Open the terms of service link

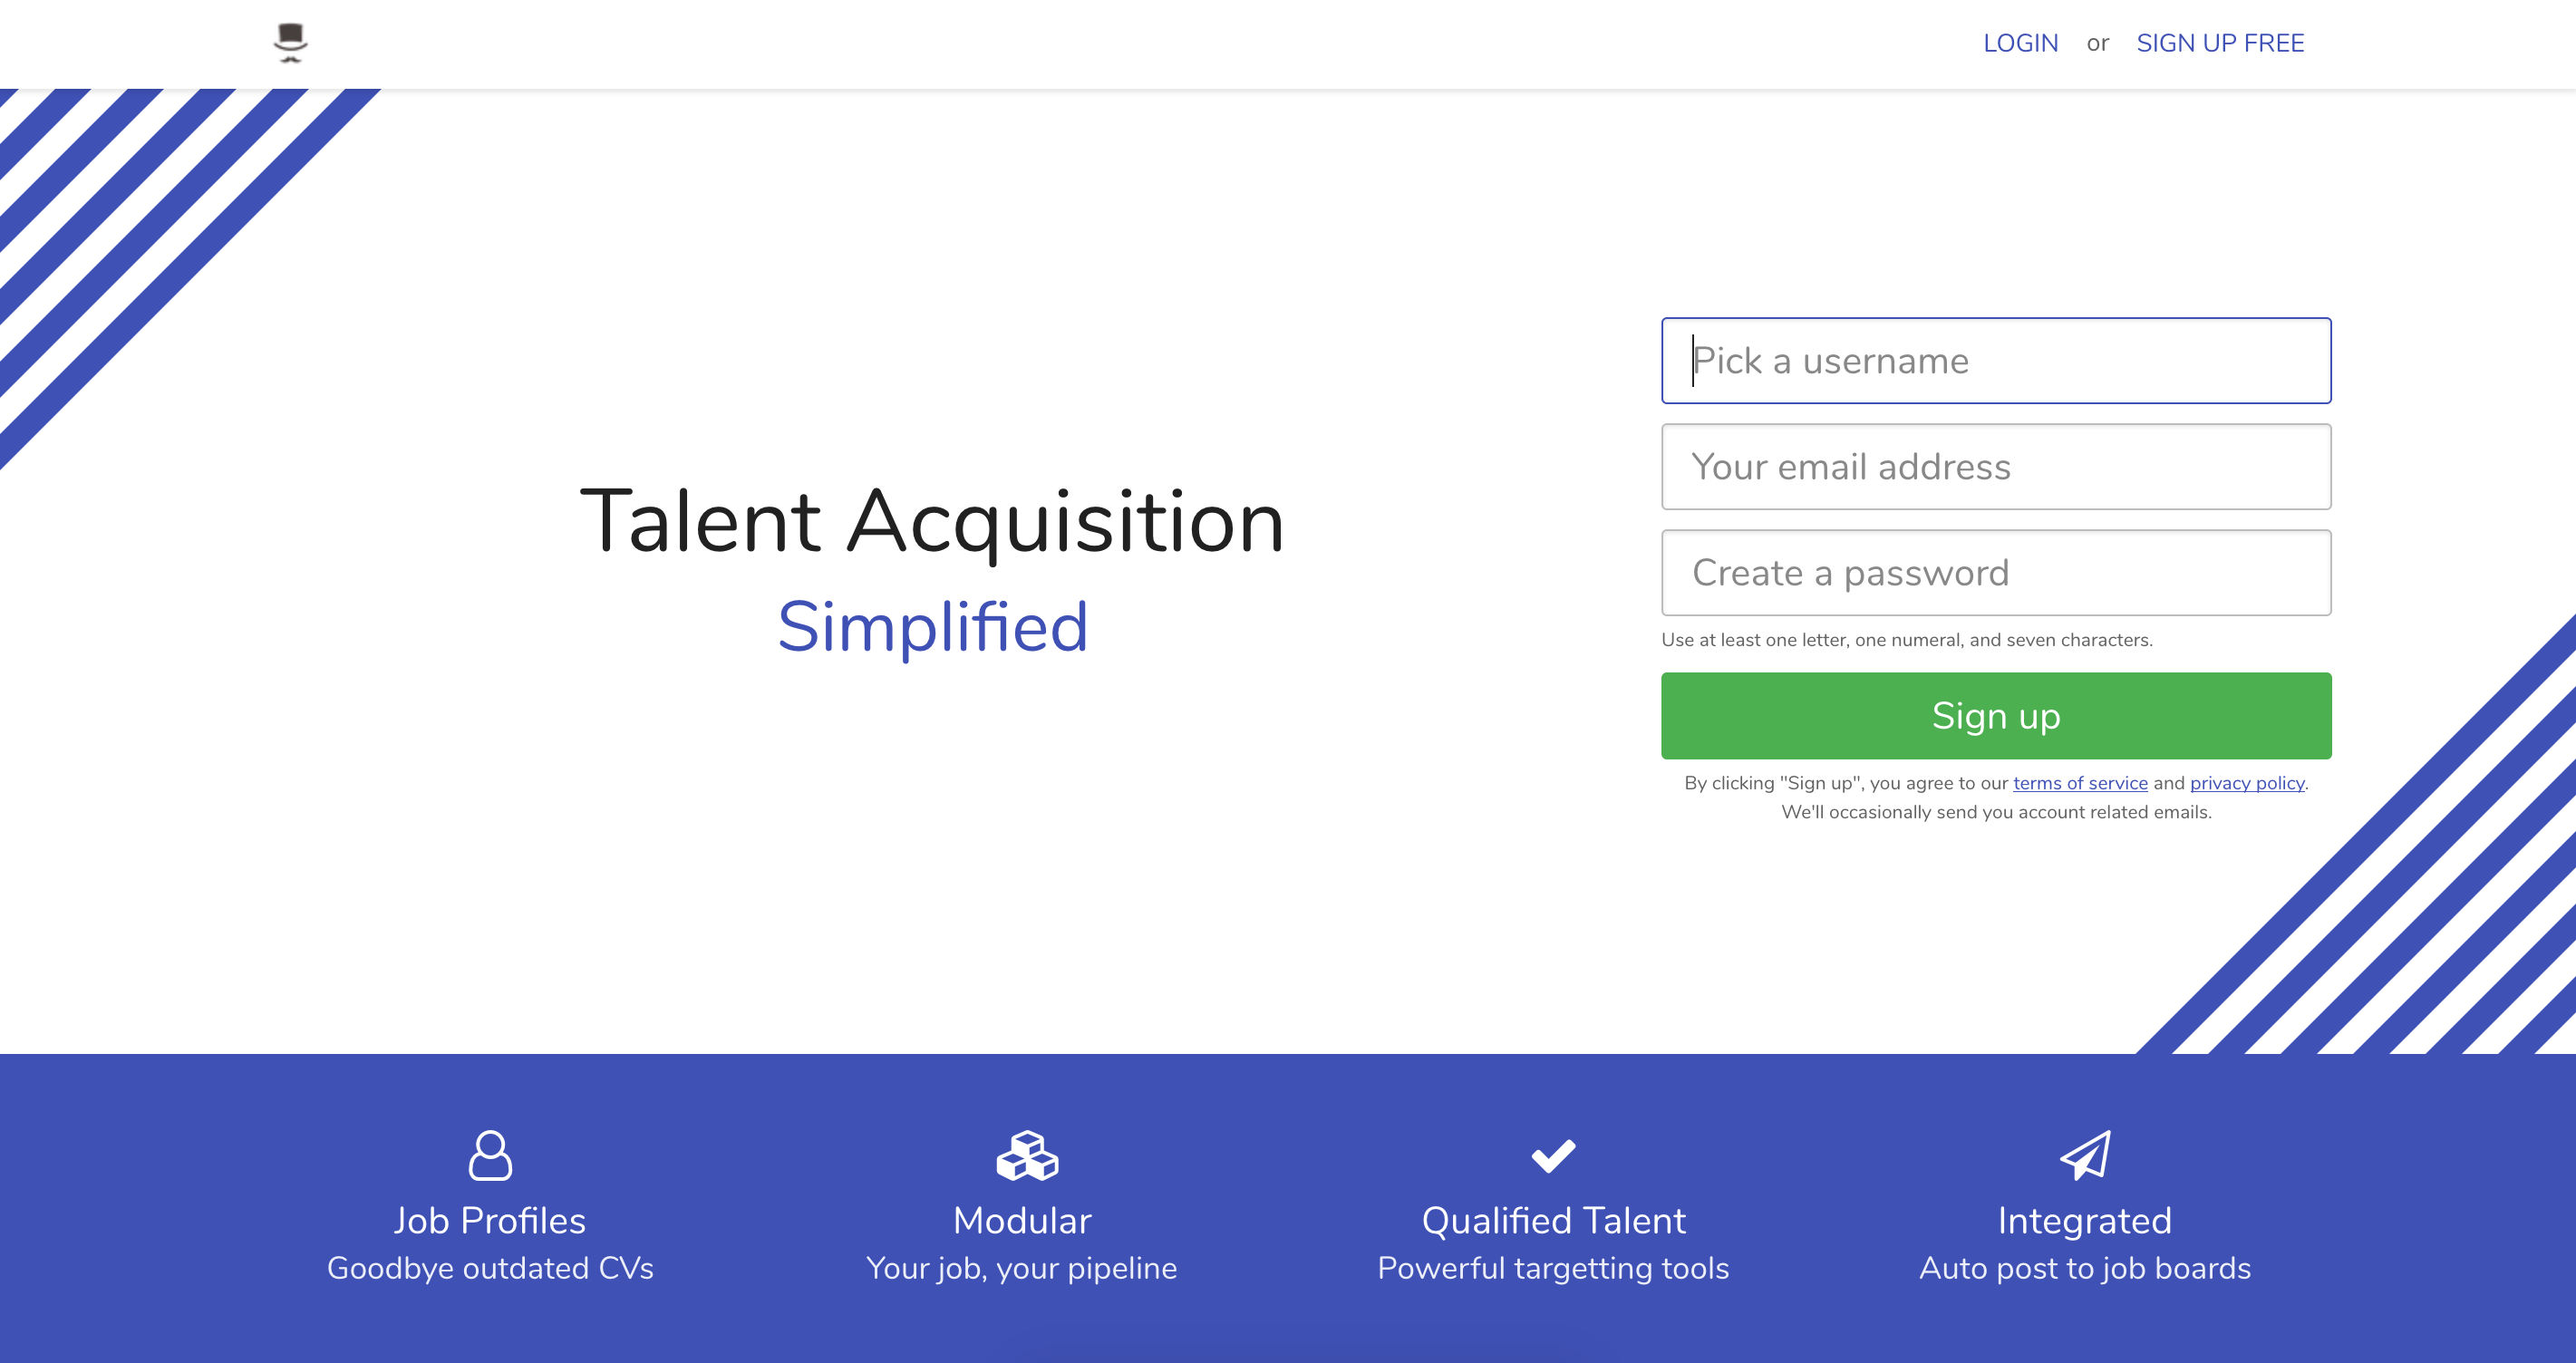coord(2080,783)
